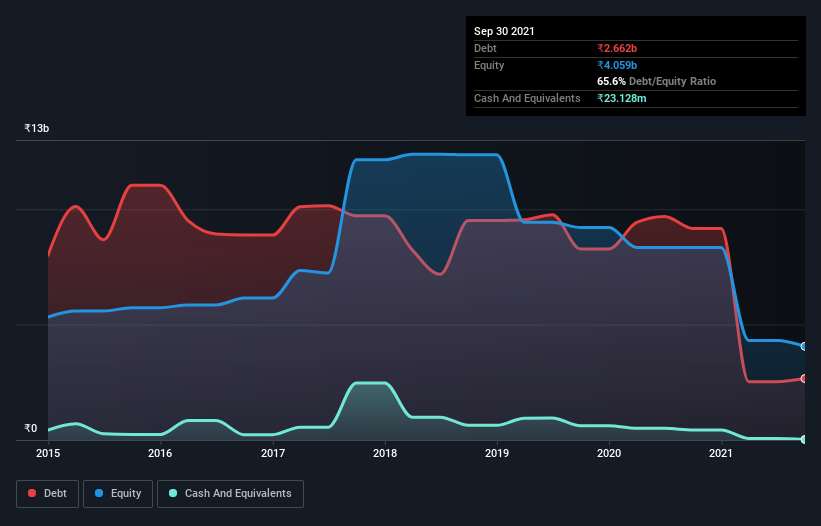Click the red Debt legend dot

tap(32, 493)
